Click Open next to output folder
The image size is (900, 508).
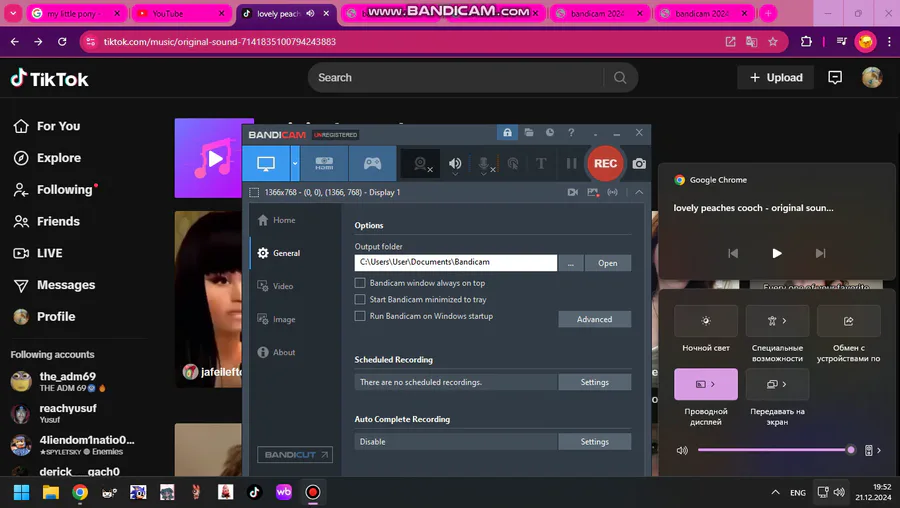[608, 263]
